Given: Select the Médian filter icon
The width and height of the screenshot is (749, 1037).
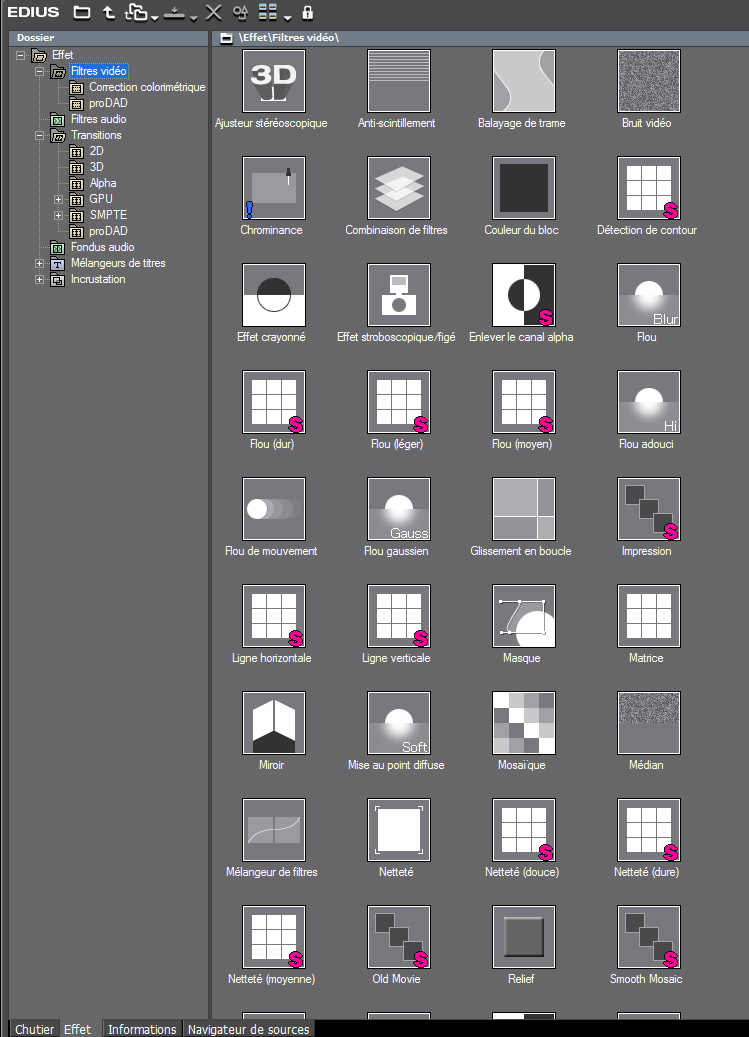Looking at the screenshot, I should (649, 724).
